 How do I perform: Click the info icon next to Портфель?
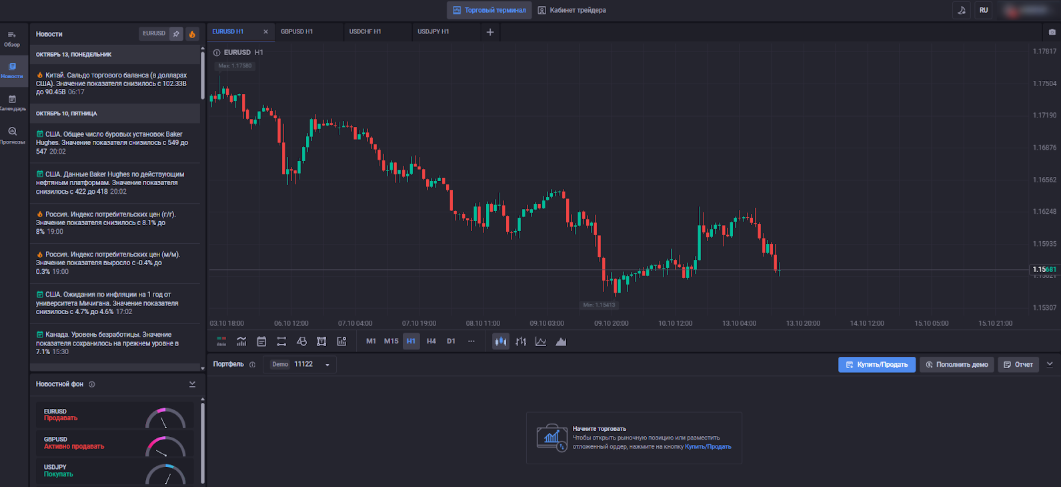click(x=252, y=365)
